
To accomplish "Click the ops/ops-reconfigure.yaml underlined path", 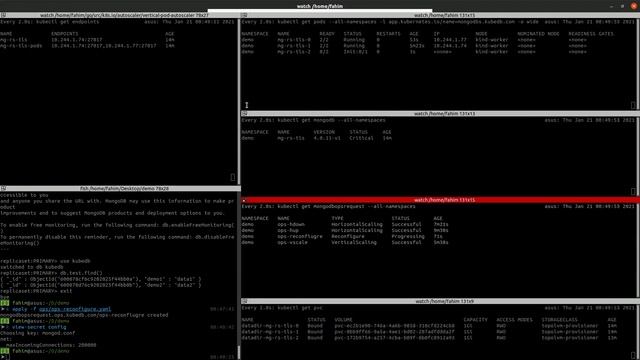I will (75, 309).
